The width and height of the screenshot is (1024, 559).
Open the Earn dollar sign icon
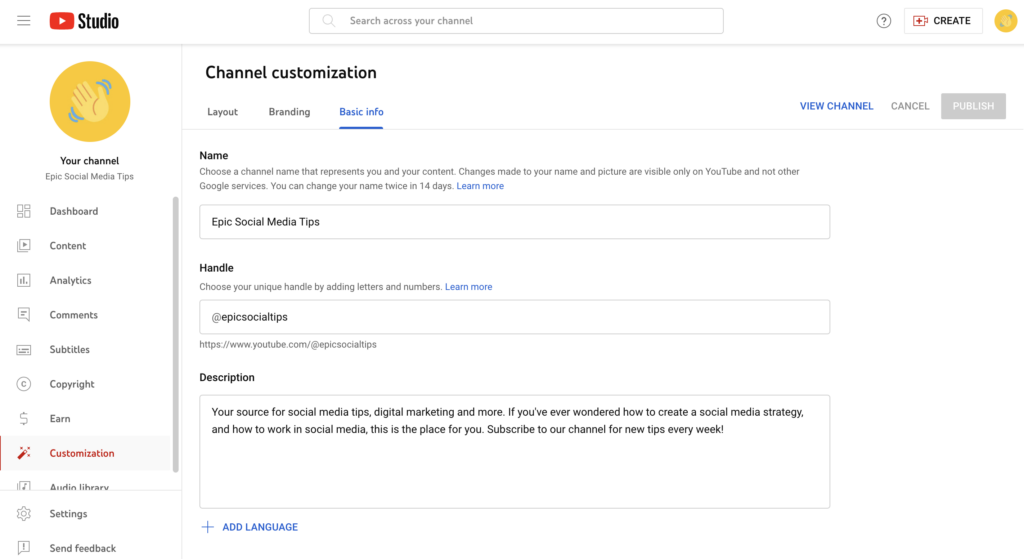[x=24, y=419]
